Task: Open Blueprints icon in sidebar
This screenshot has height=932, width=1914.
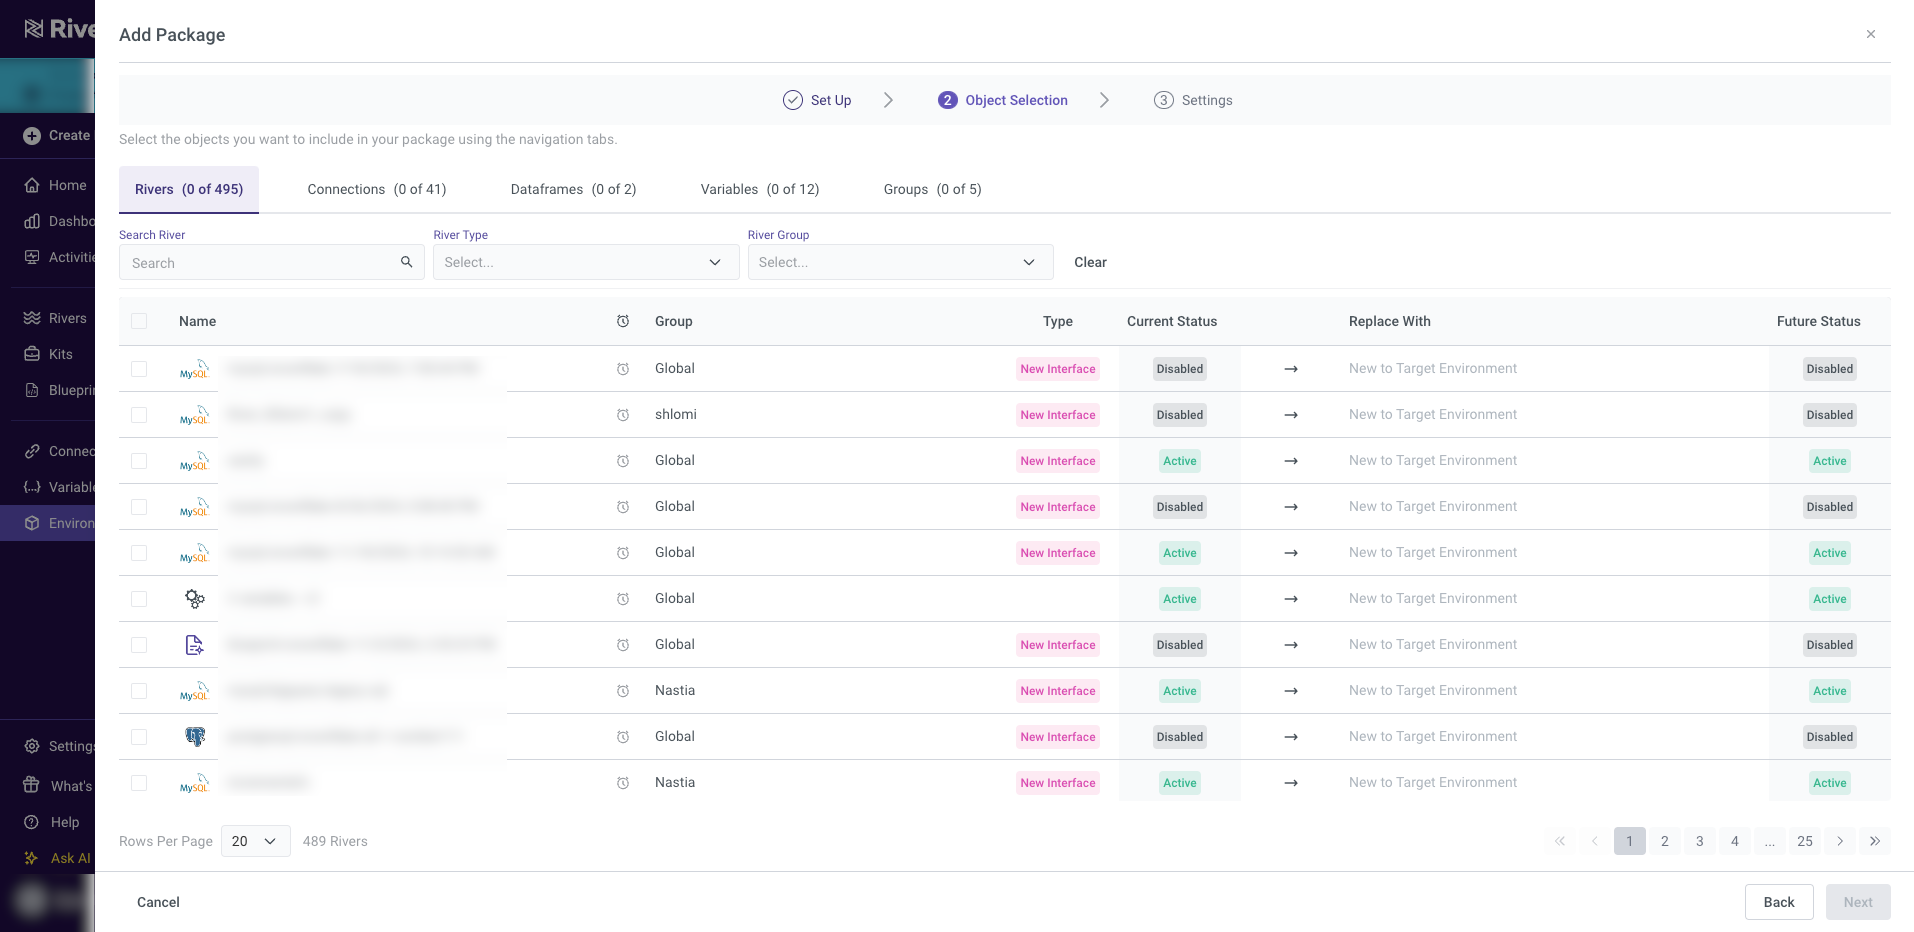Action: (x=32, y=390)
